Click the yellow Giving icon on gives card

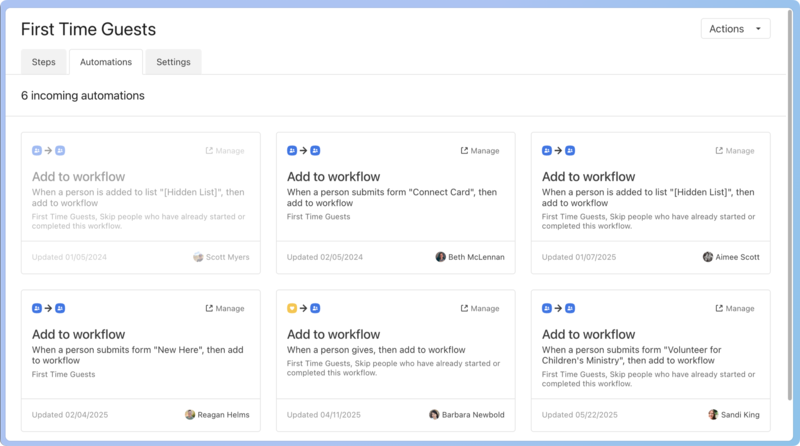292,308
